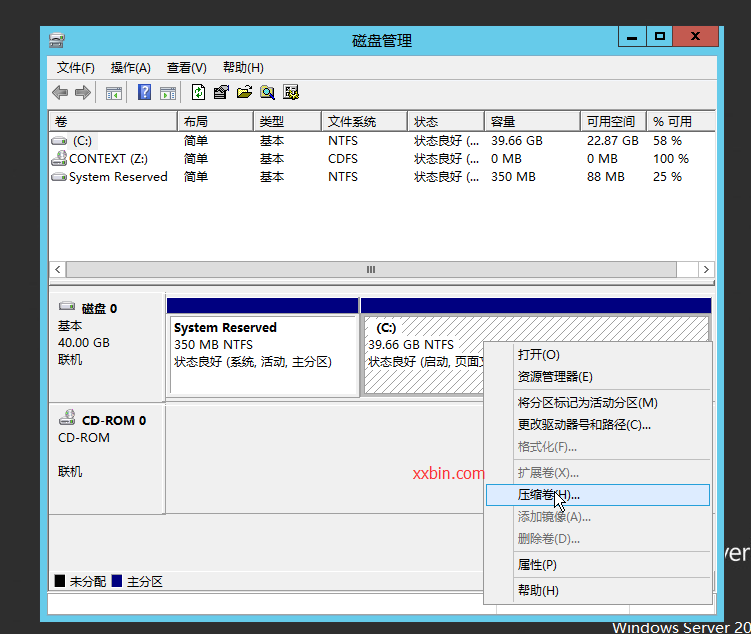The image size is (751, 634).
Task: Toggle the console tree pane icon
Action: (114, 93)
